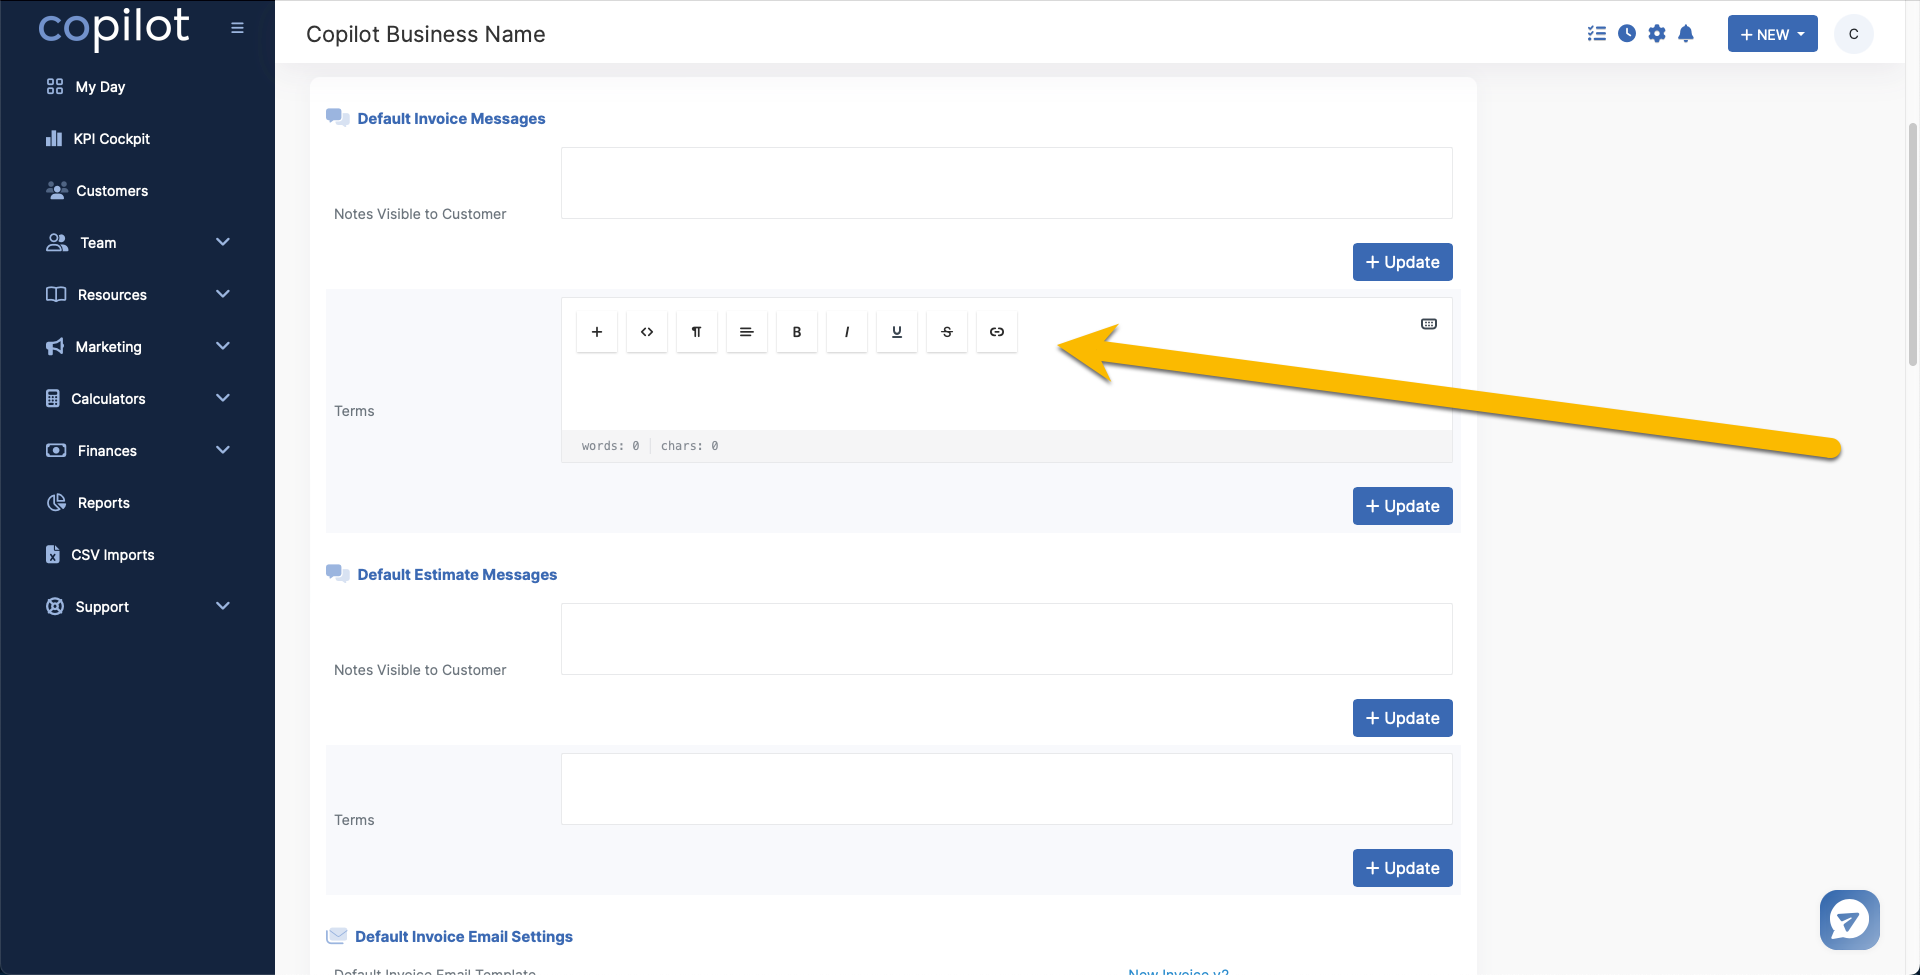Click the Copilot Business Name title

[426, 34]
